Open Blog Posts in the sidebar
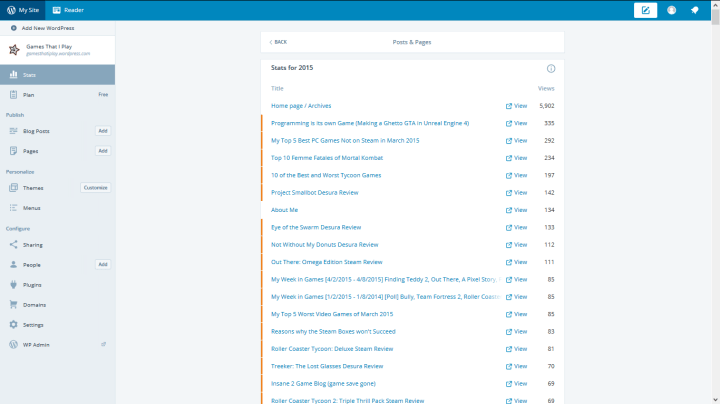720x404 pixels. coord(36,131)
